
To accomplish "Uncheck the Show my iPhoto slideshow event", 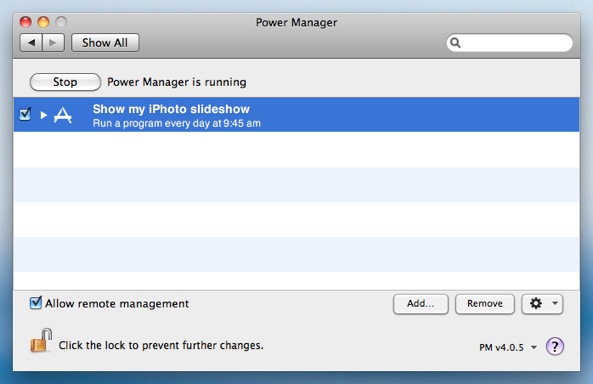I will (25, 114).
